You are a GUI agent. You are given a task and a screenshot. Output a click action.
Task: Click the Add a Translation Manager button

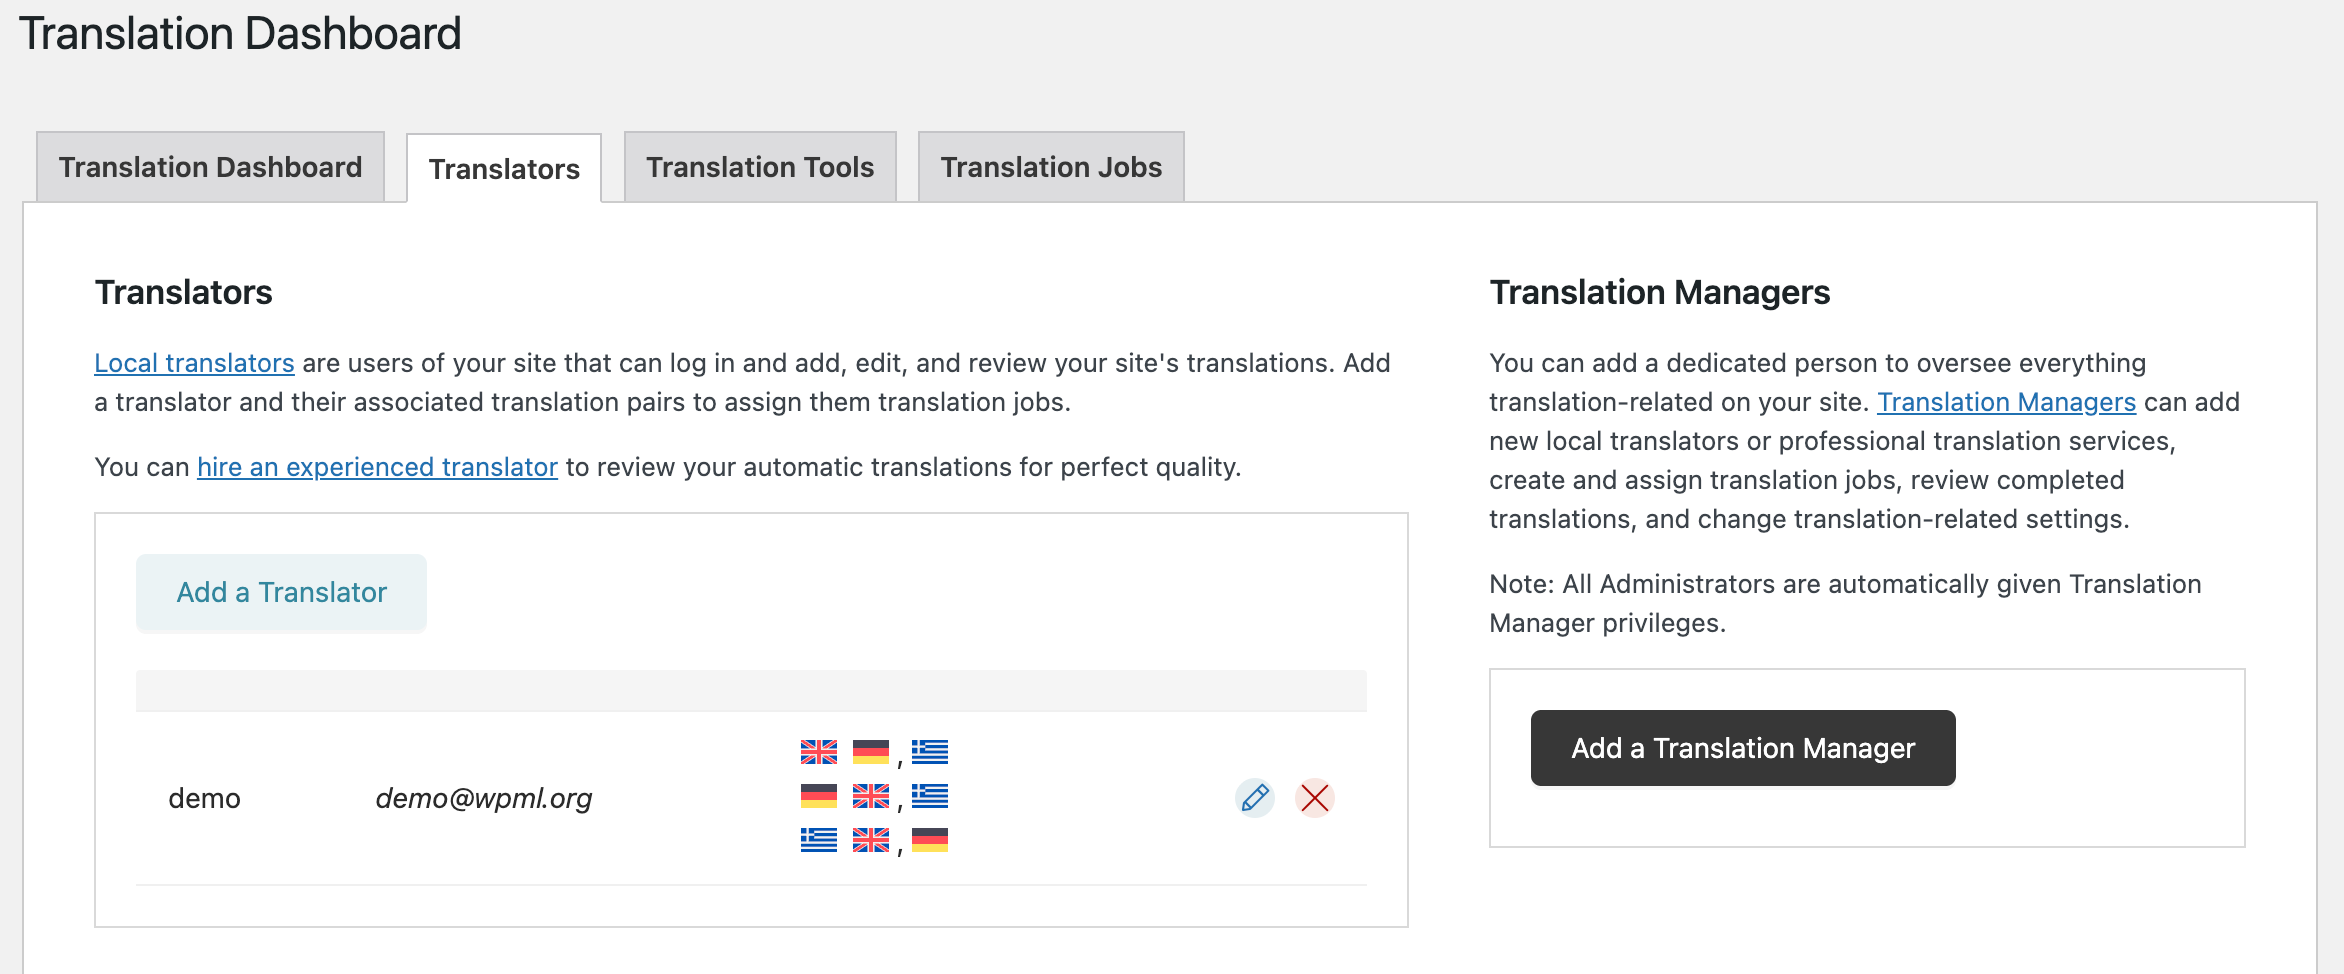[1742, 748]
